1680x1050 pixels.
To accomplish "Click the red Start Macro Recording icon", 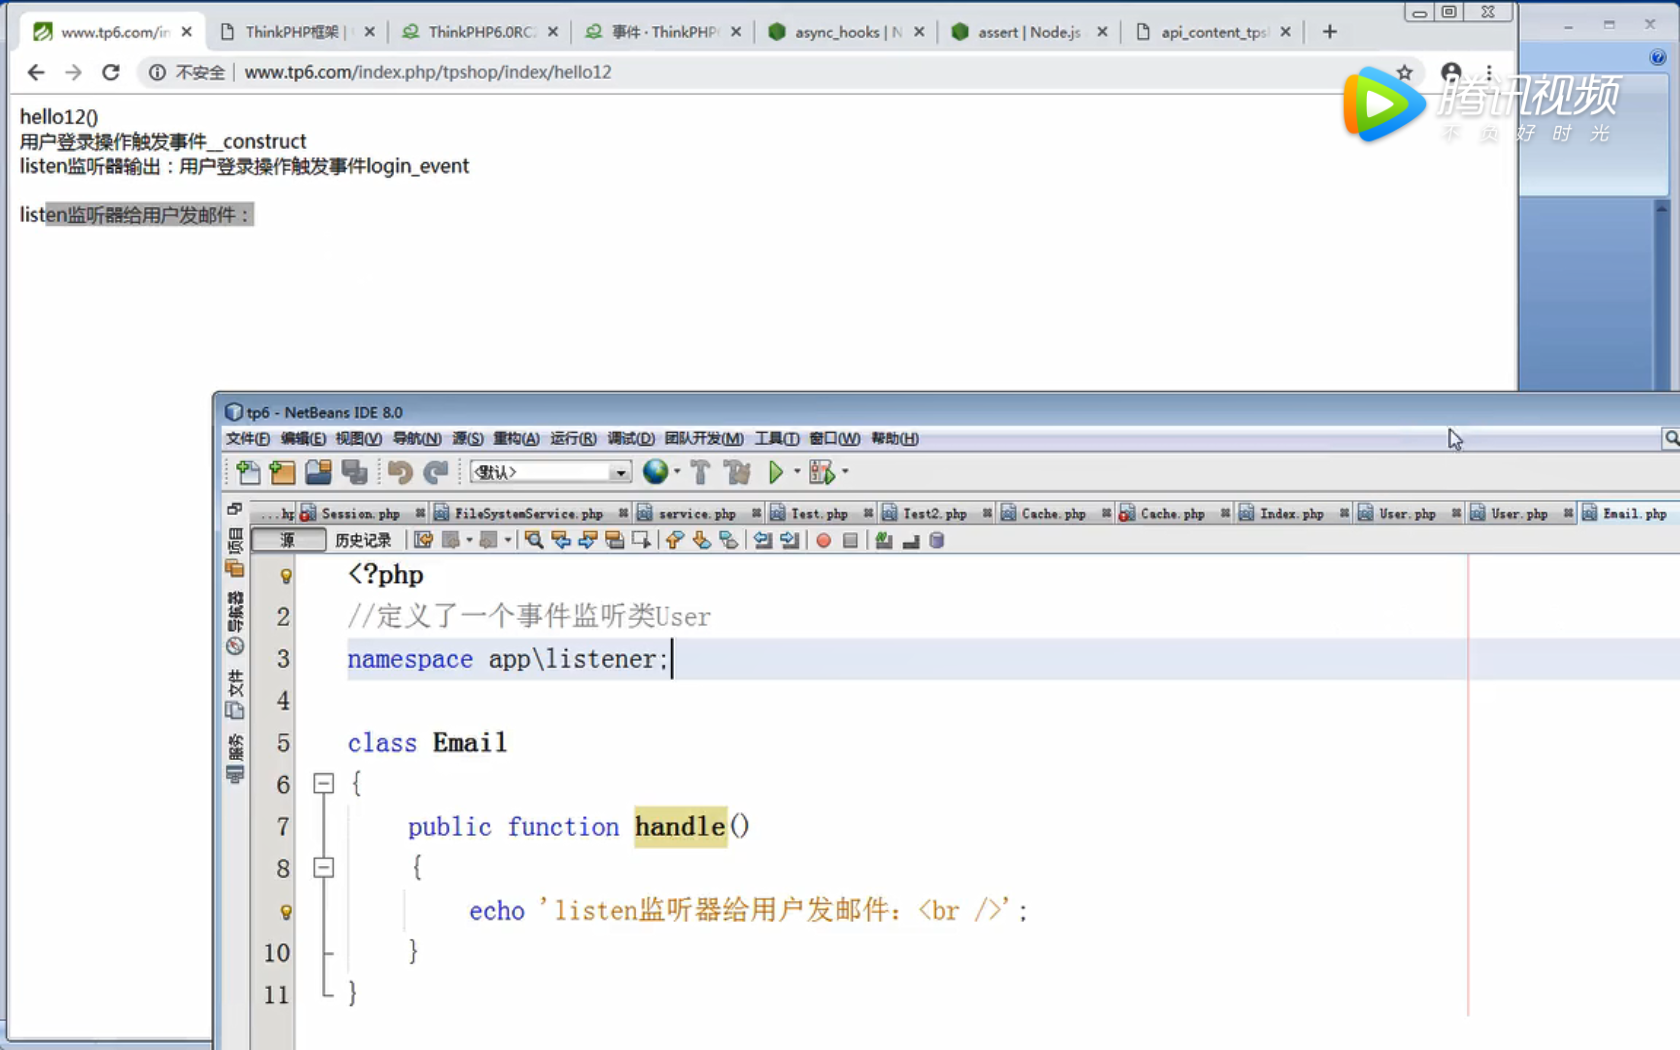I will coord(823,540).
